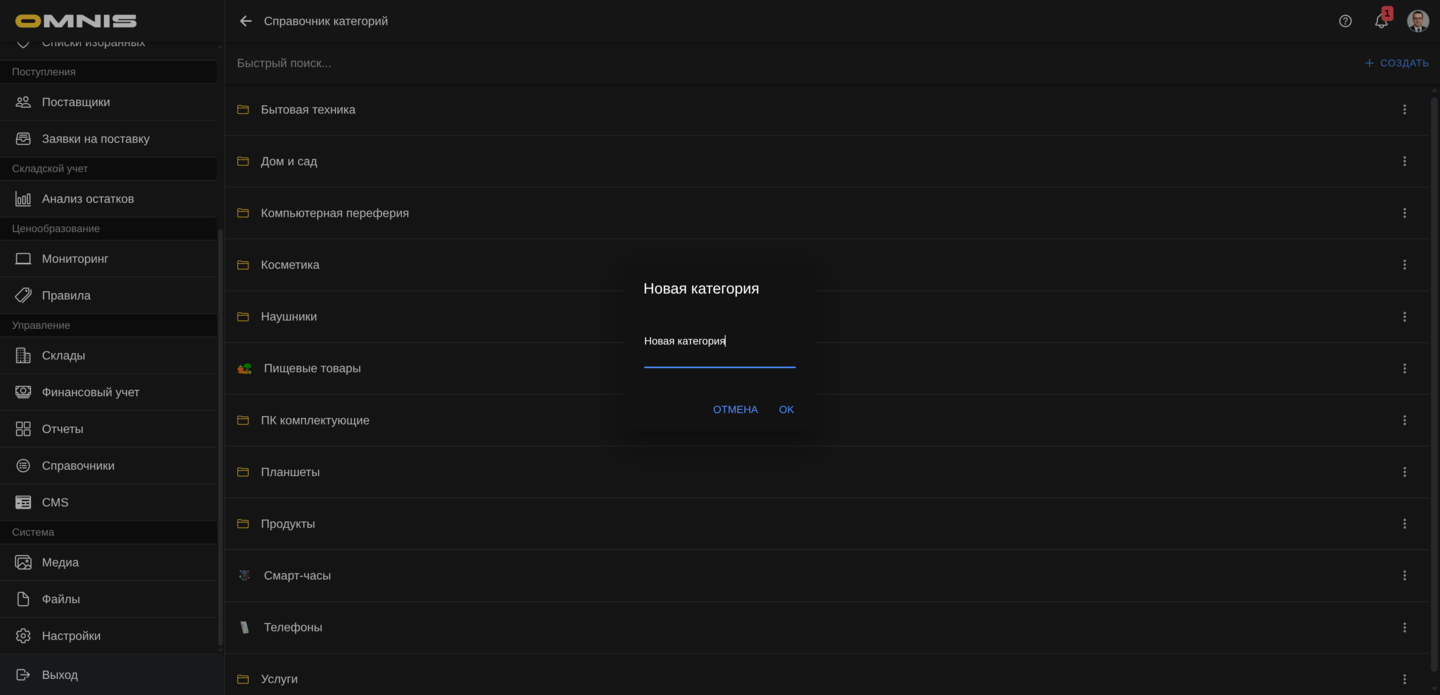
Task: Open the three-dot menu for Дом и сад
Action: pyautogui.click(x=1405, y=160)
